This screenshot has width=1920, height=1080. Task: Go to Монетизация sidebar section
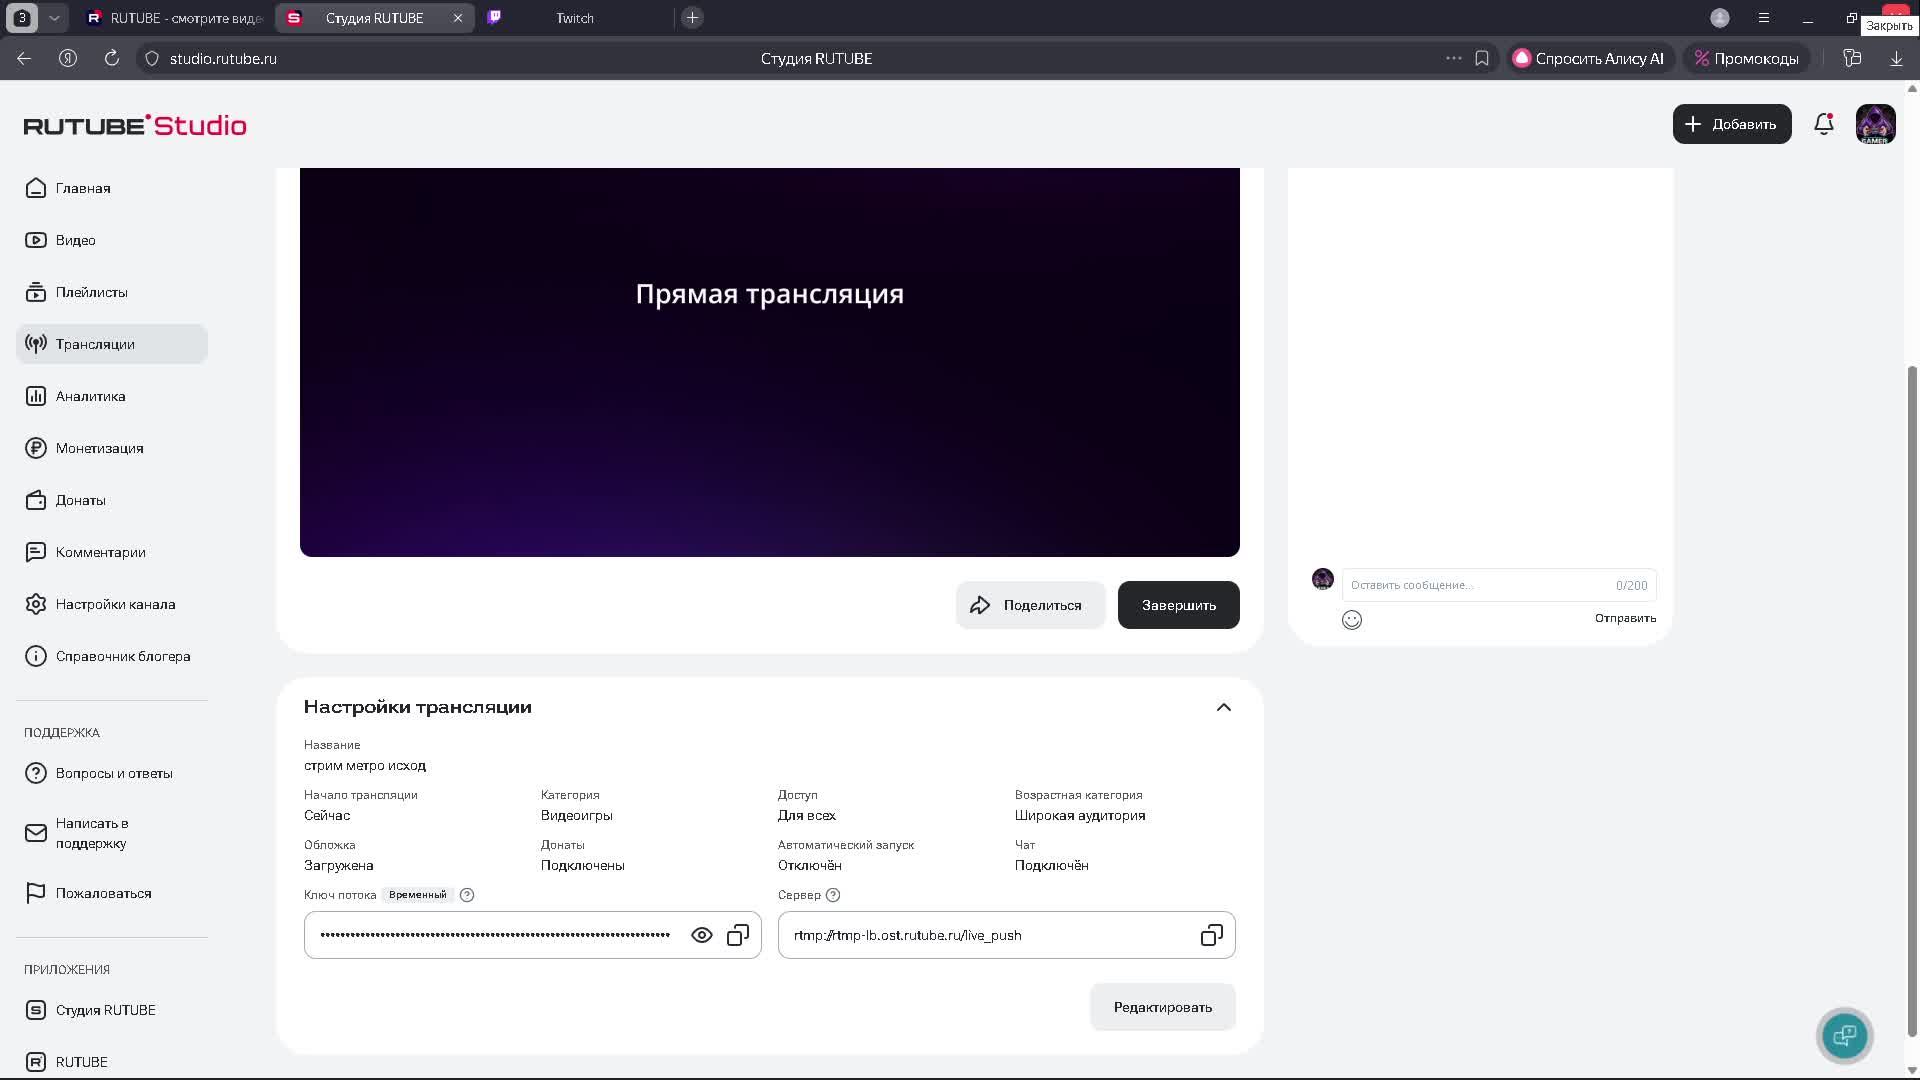pyautogui.click(x=99, y=448)
